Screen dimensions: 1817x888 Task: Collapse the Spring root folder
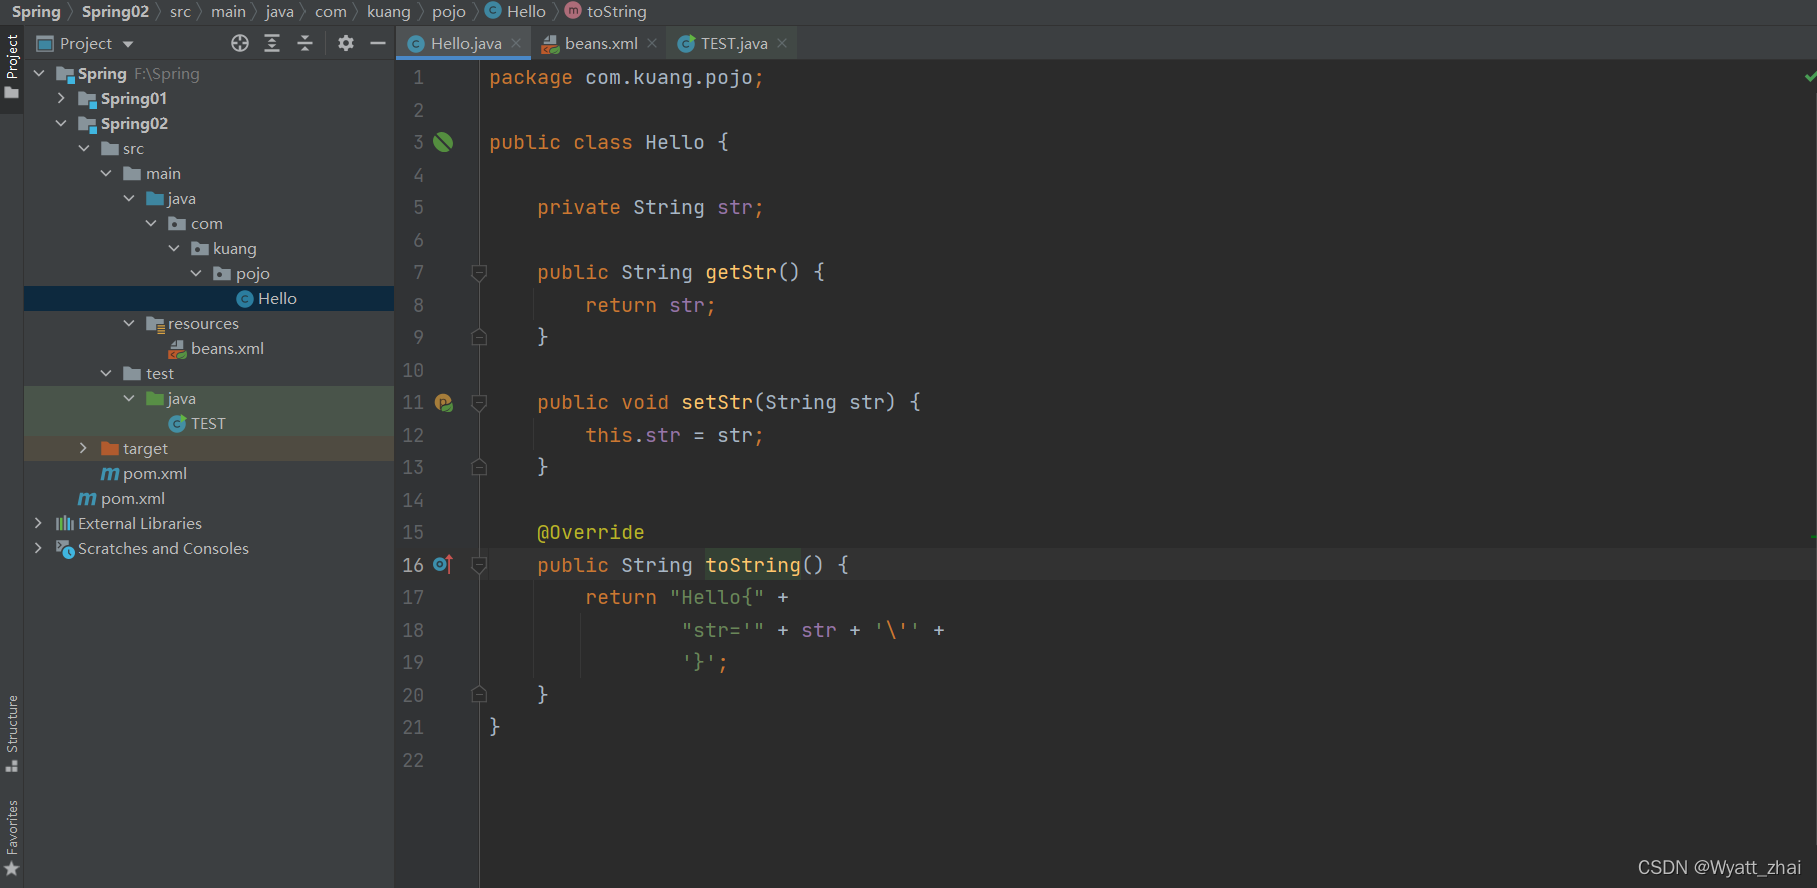tap(39, 74)
